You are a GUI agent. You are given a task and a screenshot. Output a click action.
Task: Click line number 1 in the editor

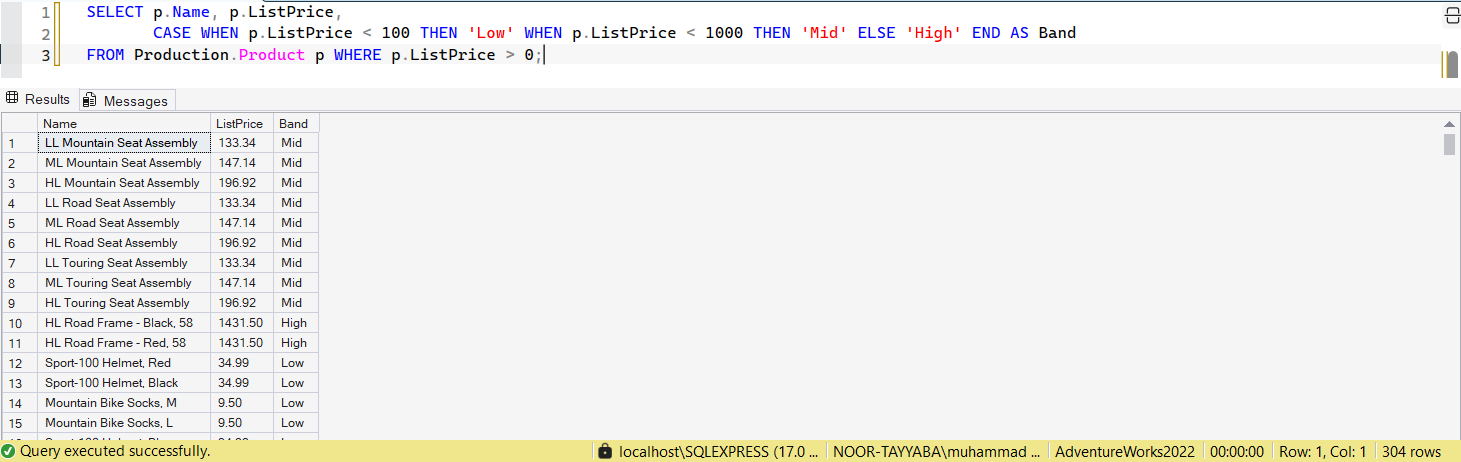coord(45,13)
